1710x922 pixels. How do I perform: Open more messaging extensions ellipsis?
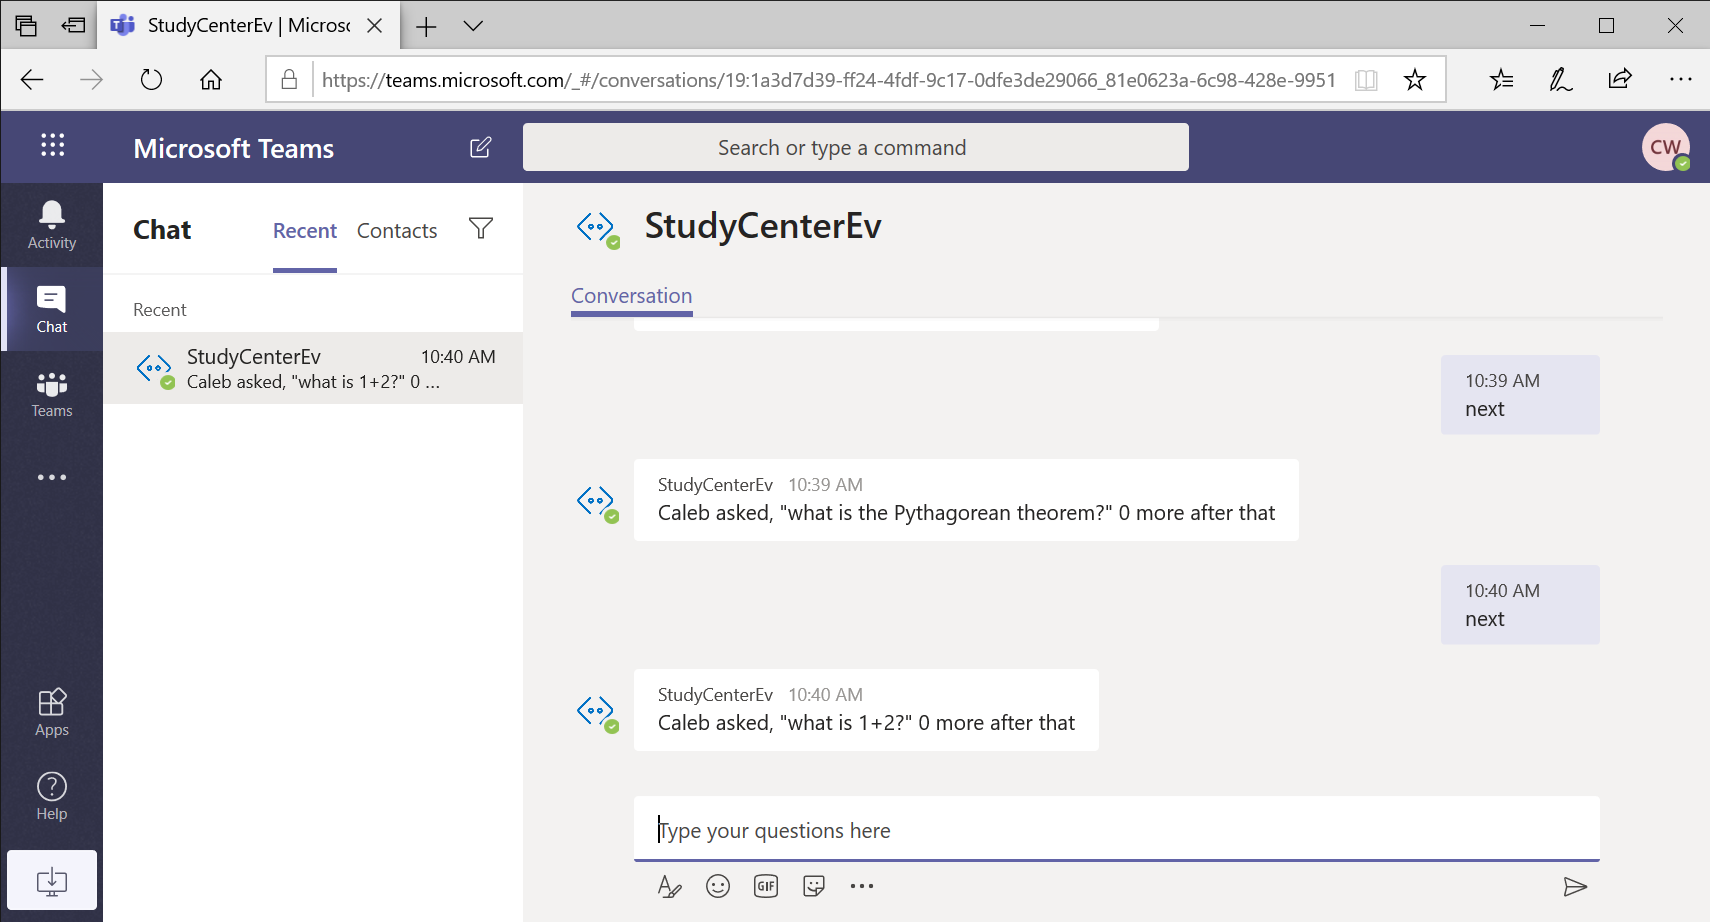tap(862, 886)
